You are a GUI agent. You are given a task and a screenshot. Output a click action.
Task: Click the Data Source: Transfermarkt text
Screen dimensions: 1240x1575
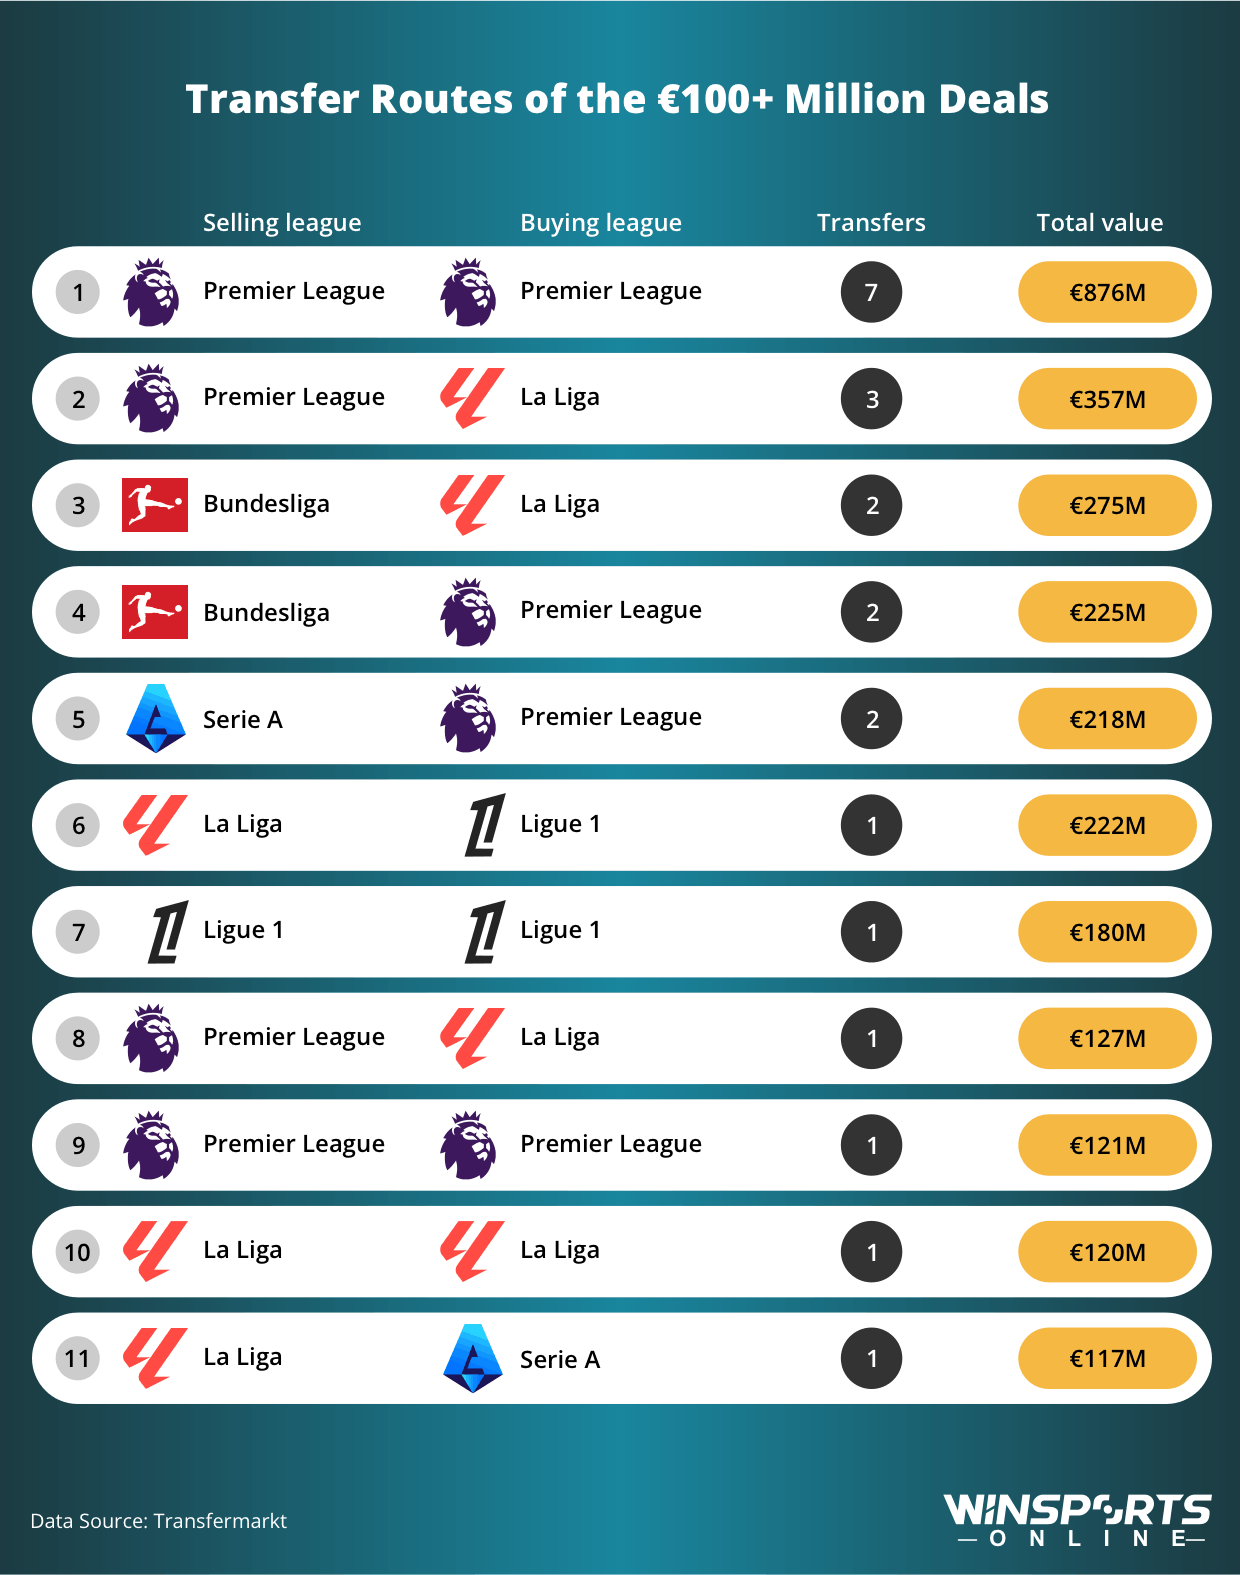158,1521
